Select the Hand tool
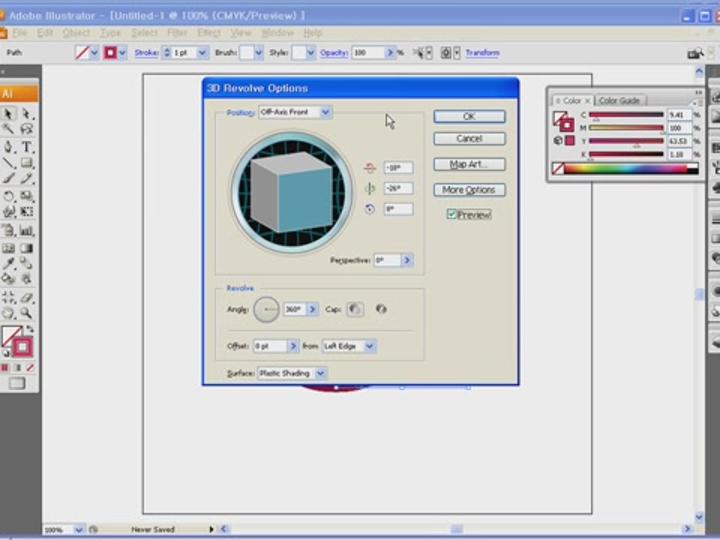720x540 pixels. [8, 314]
